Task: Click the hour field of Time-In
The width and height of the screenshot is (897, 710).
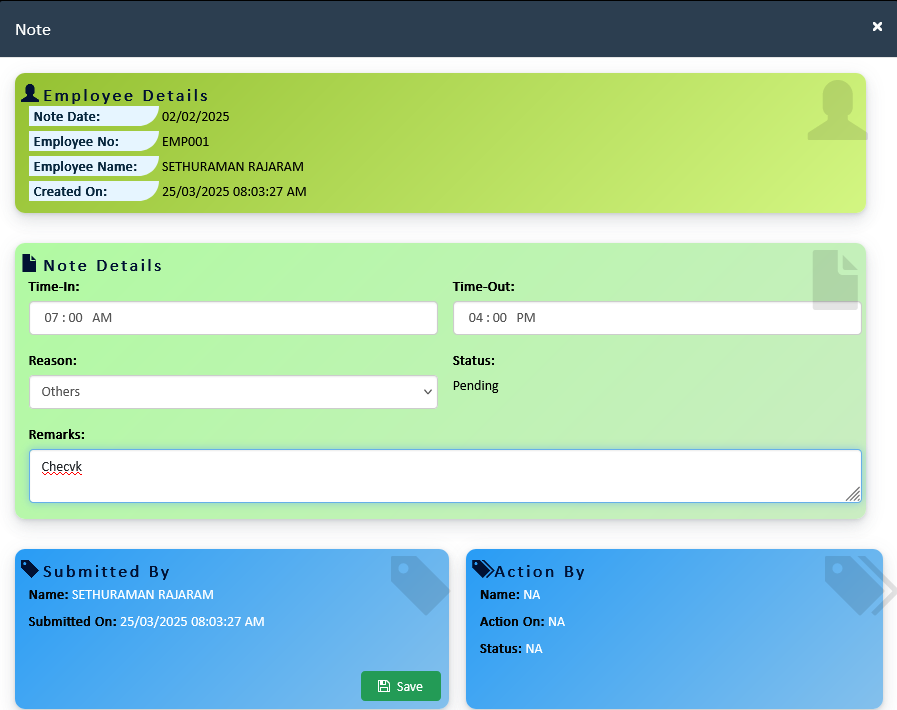Action: (x=51, y=318)
